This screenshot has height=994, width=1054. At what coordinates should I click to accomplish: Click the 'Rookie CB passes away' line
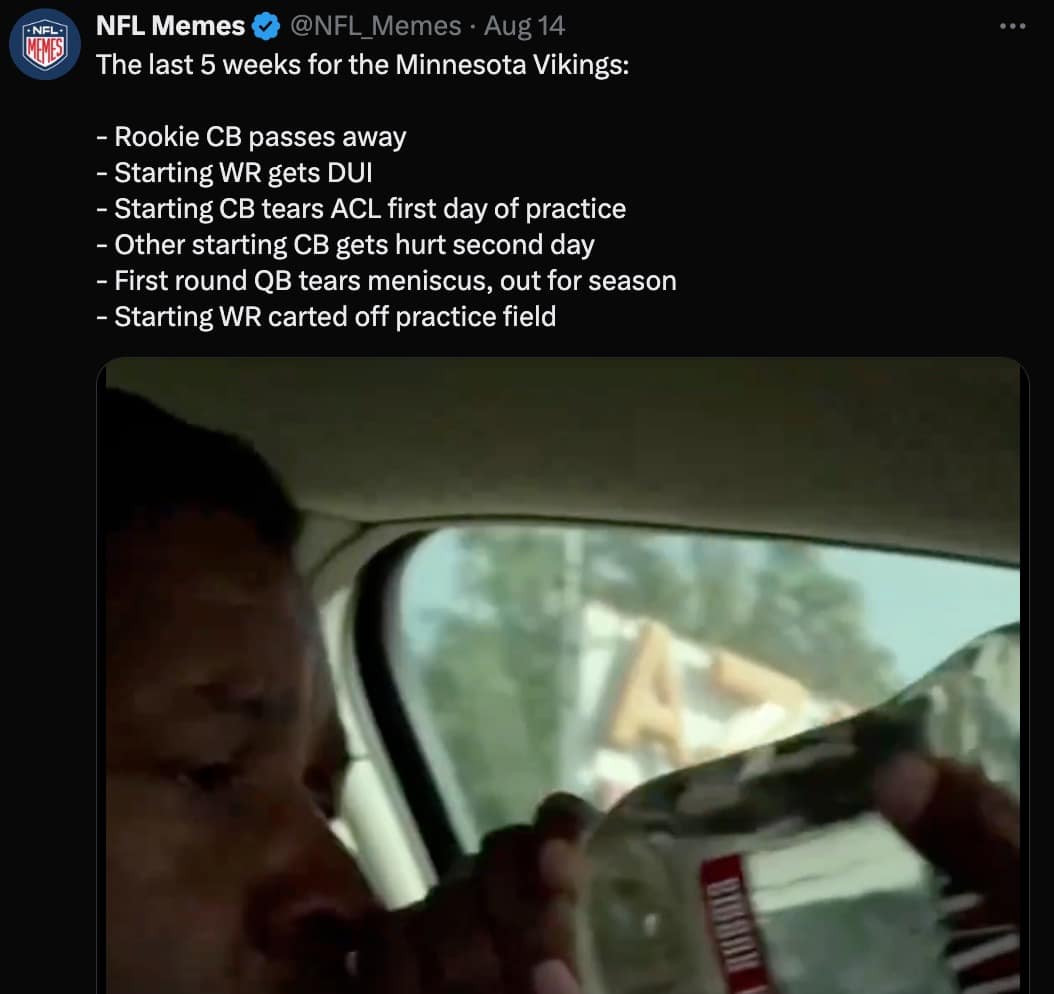(x=251, y=137)
